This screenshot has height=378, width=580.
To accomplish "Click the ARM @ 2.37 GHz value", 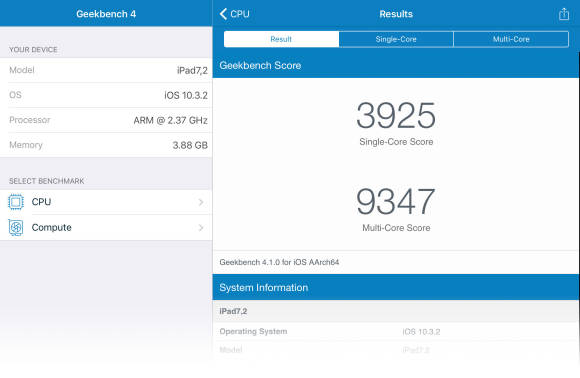I will tap(171, 120).
